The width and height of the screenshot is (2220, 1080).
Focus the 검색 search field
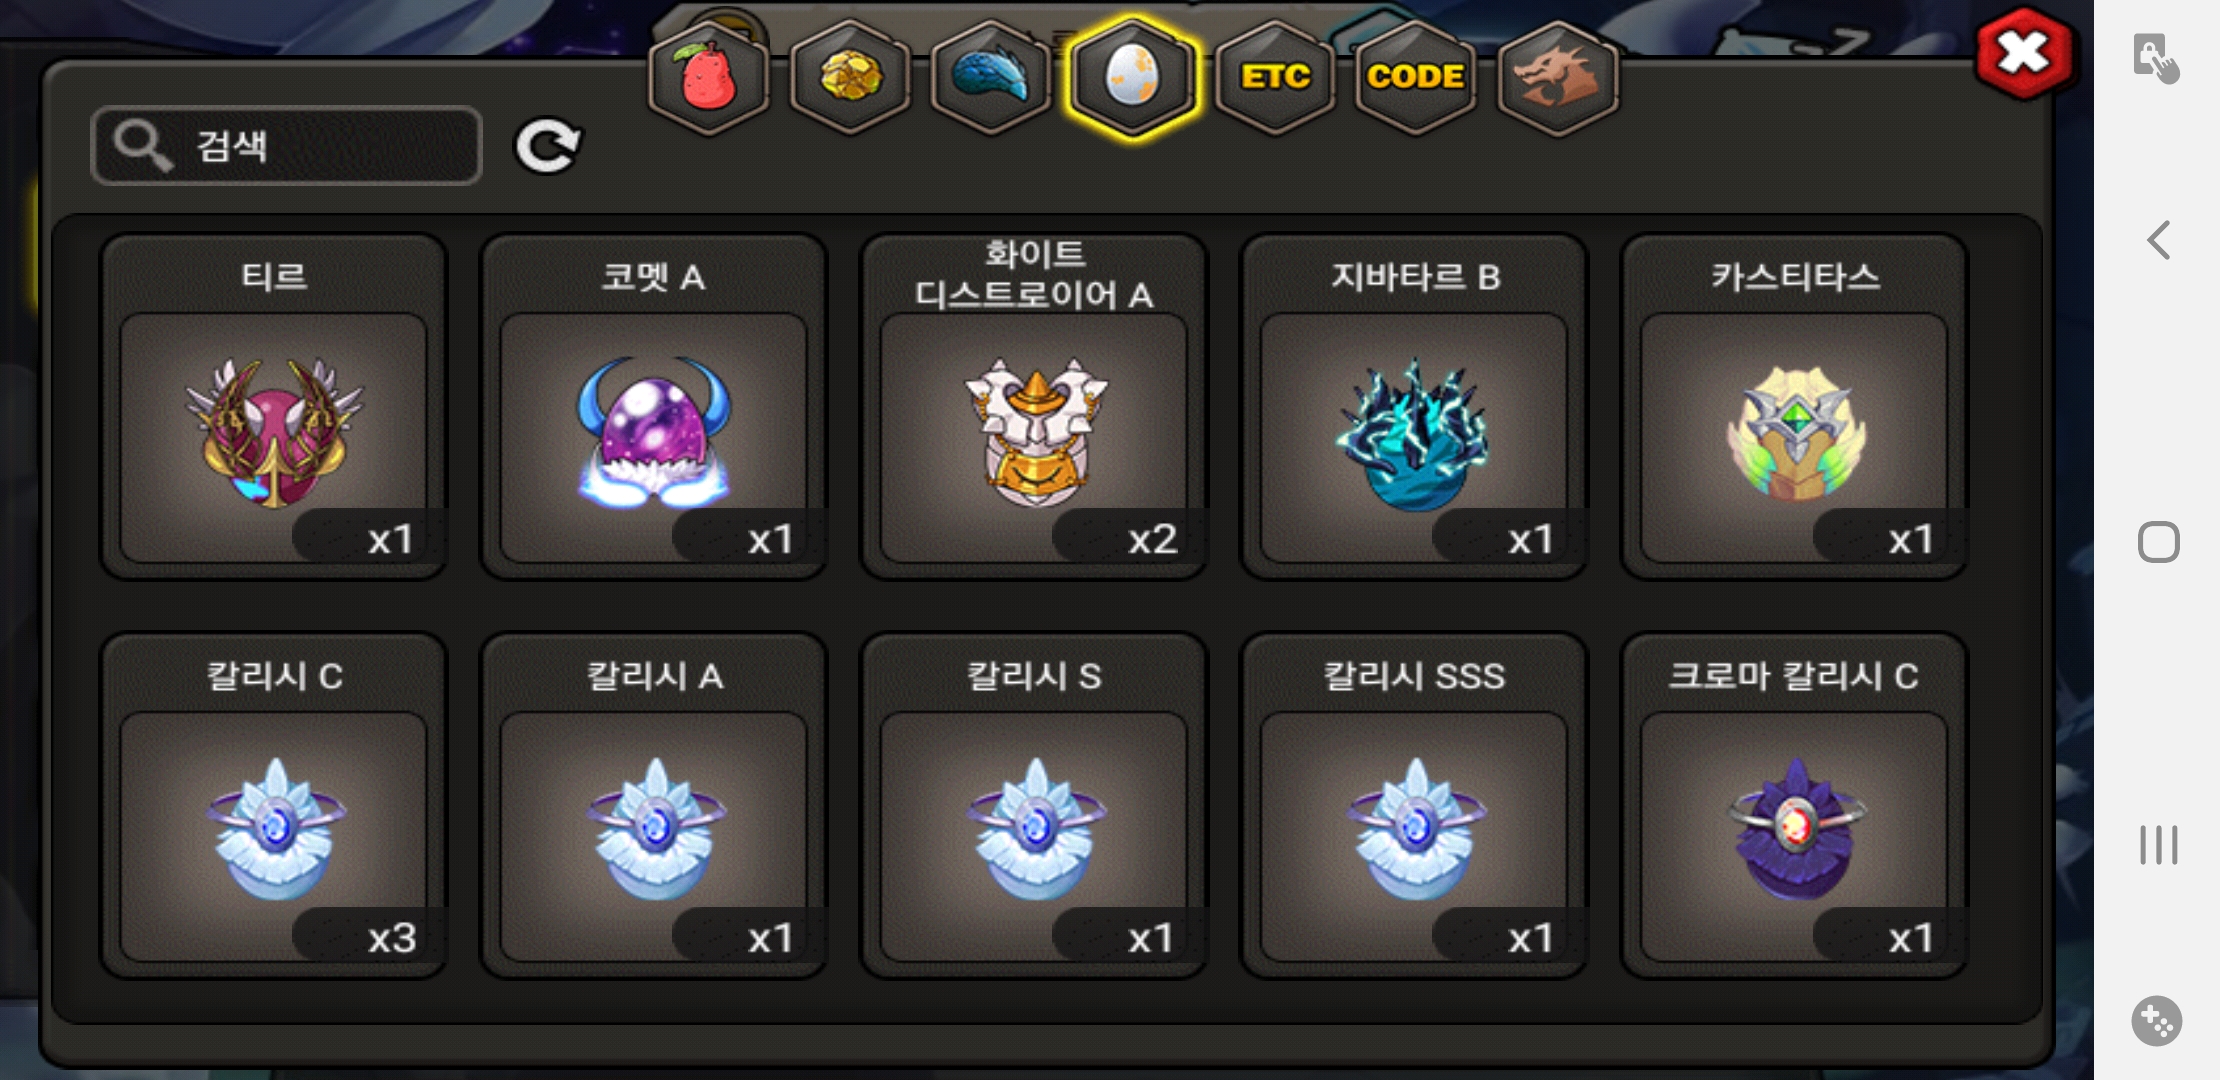(287, 146)
